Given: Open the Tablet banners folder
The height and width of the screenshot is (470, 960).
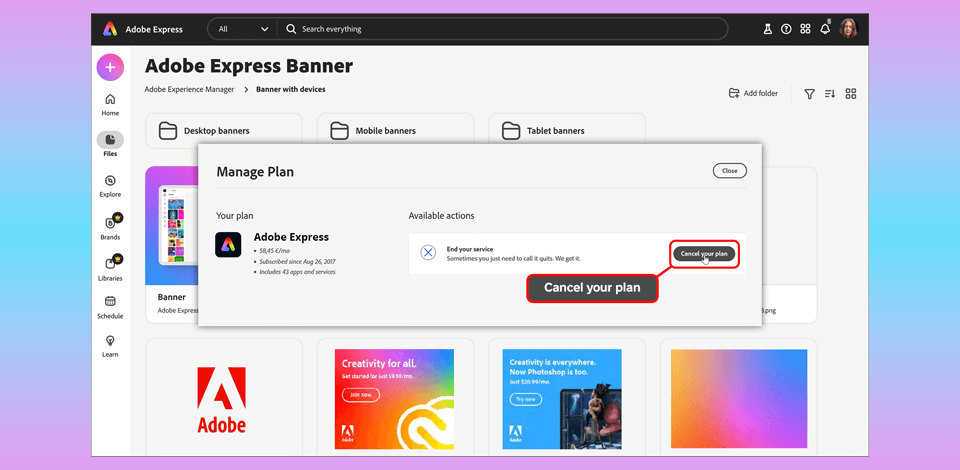Looking at the screenshot, I should point(566,130).
